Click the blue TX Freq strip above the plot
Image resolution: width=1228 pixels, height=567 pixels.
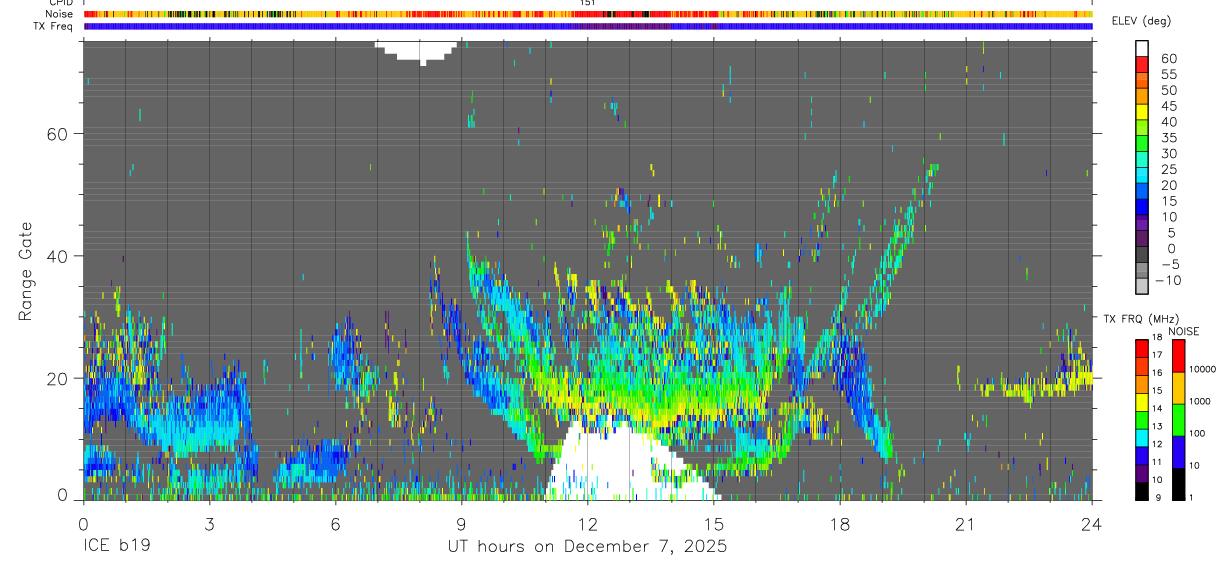pos(588,26)
